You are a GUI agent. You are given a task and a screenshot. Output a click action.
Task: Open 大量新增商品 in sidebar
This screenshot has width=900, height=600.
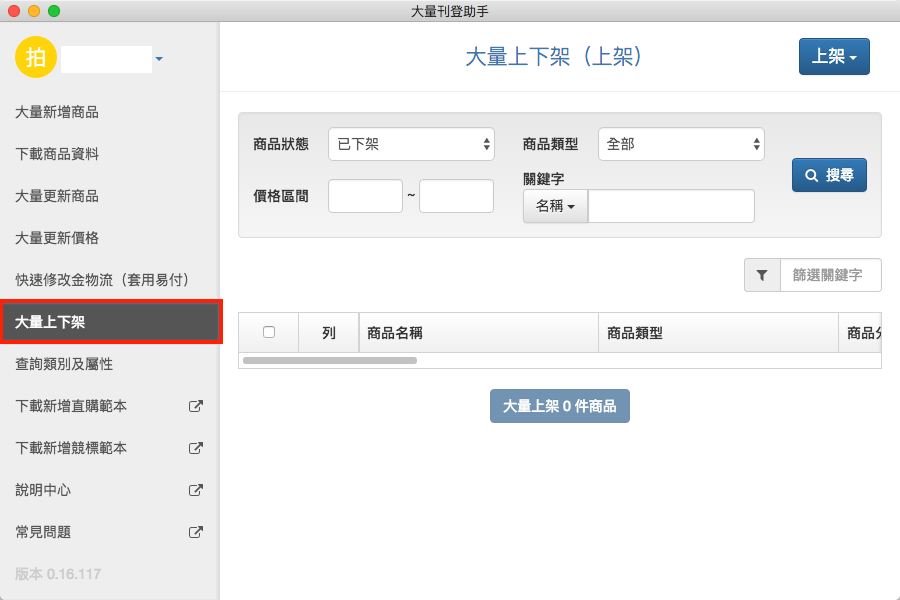click(x=57, y=112)
